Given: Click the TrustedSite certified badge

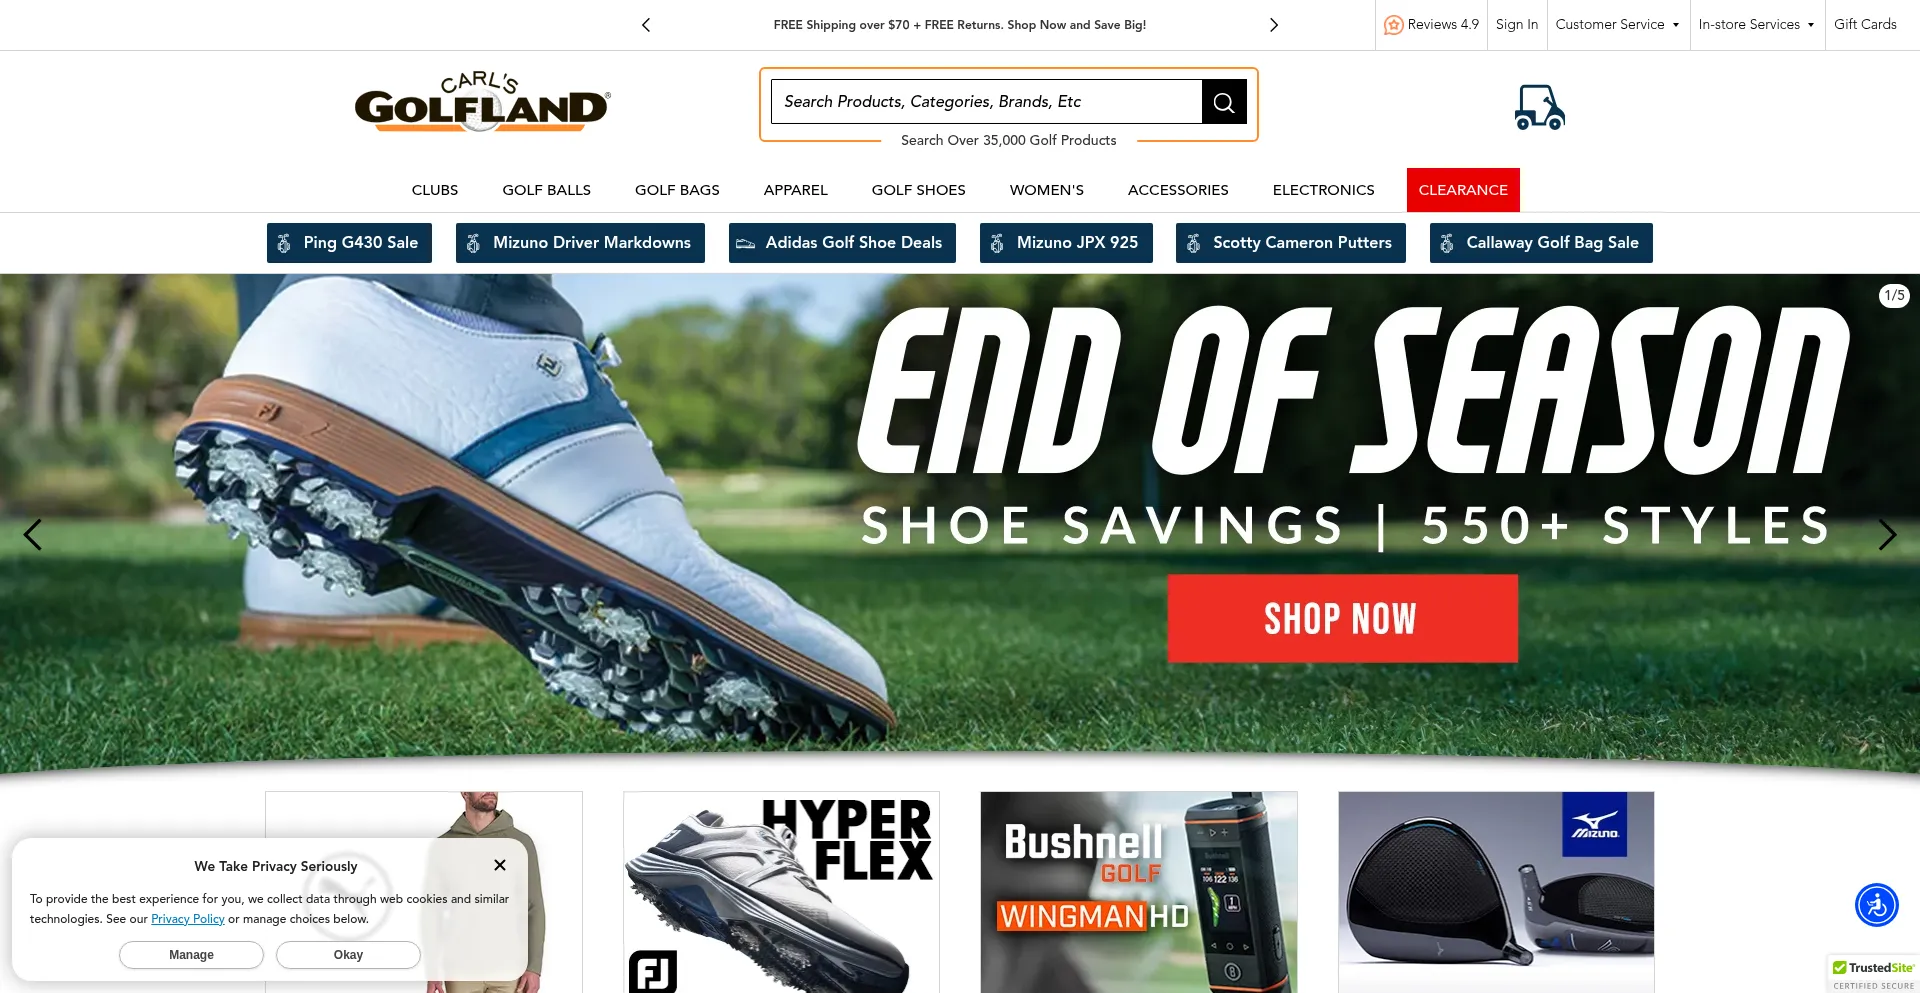Looking at the screenshot, I should pos(1873,975).
